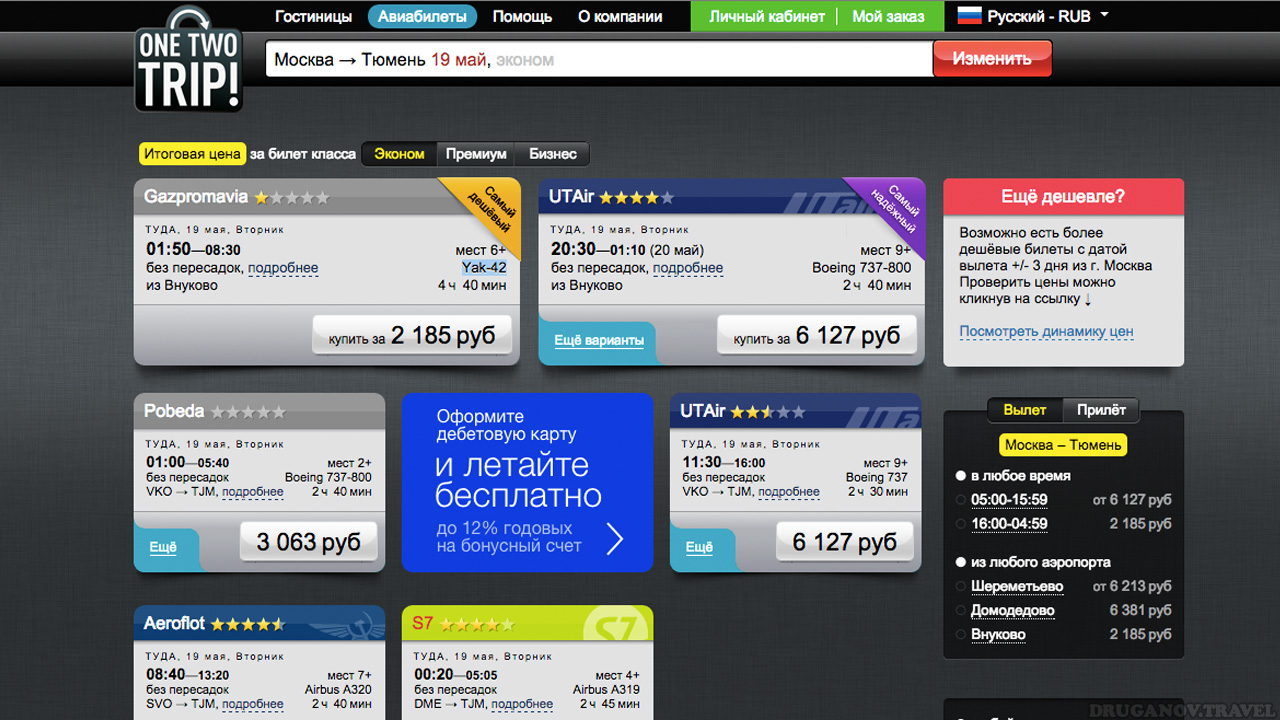Select the Авиабилеты menu tab
The image size is (1280, 720).
pyautogui.click(x=422, y=16)
